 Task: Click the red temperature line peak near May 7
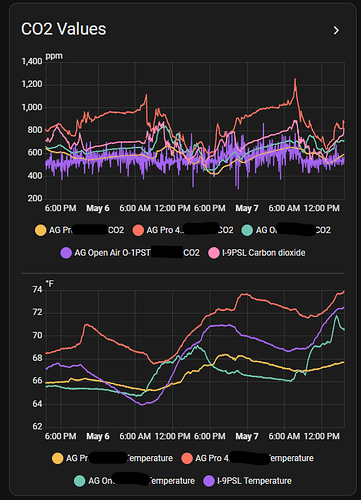[x=244, y=294]
